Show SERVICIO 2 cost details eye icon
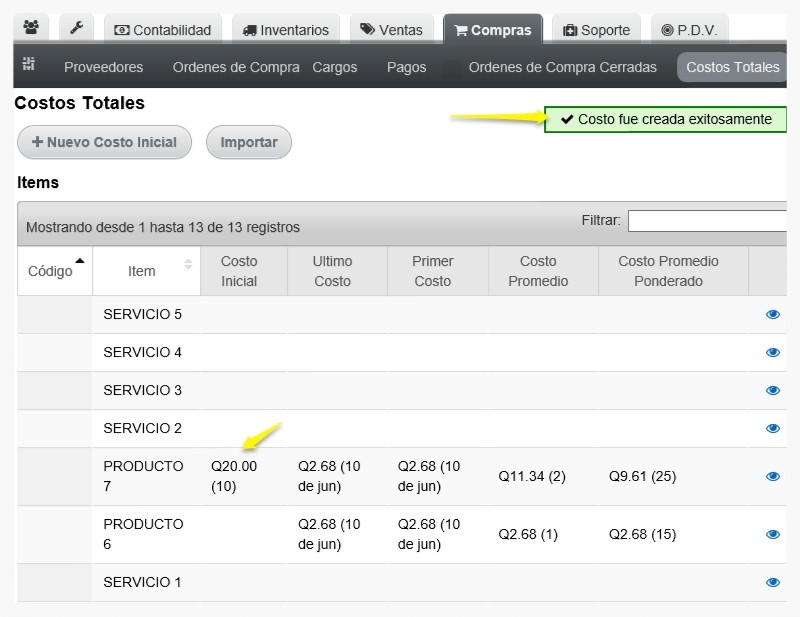This screenshot has width=800, height=617. (x=772, y=428)
